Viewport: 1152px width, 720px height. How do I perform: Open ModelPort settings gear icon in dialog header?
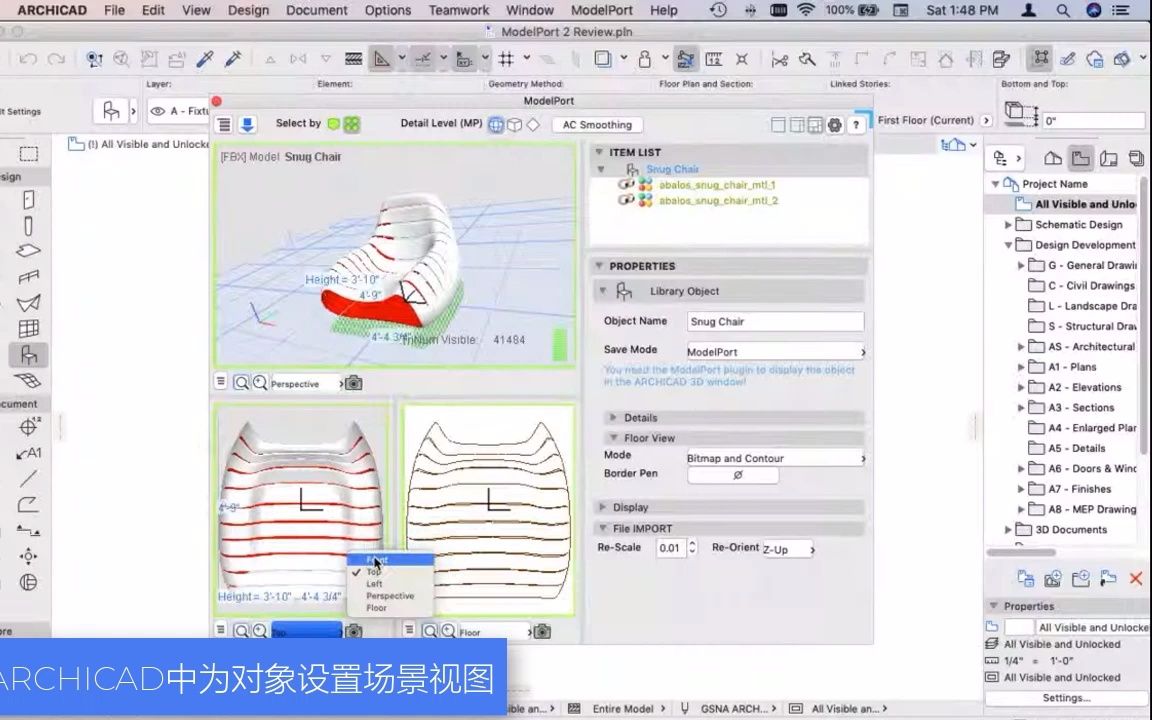[834, 125]
